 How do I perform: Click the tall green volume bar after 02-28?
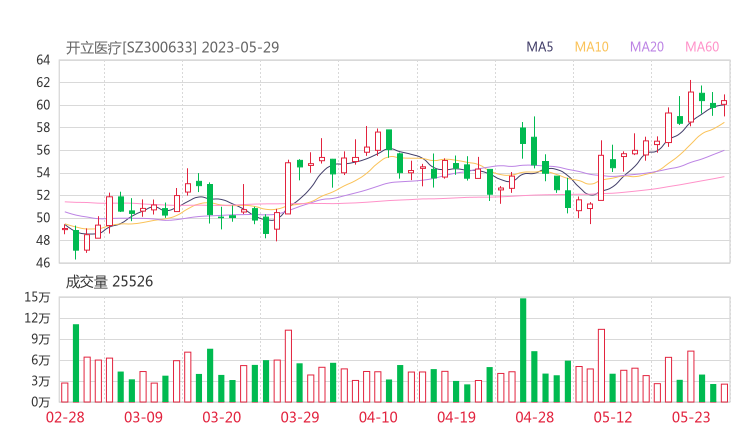click(x=76, y=364)
